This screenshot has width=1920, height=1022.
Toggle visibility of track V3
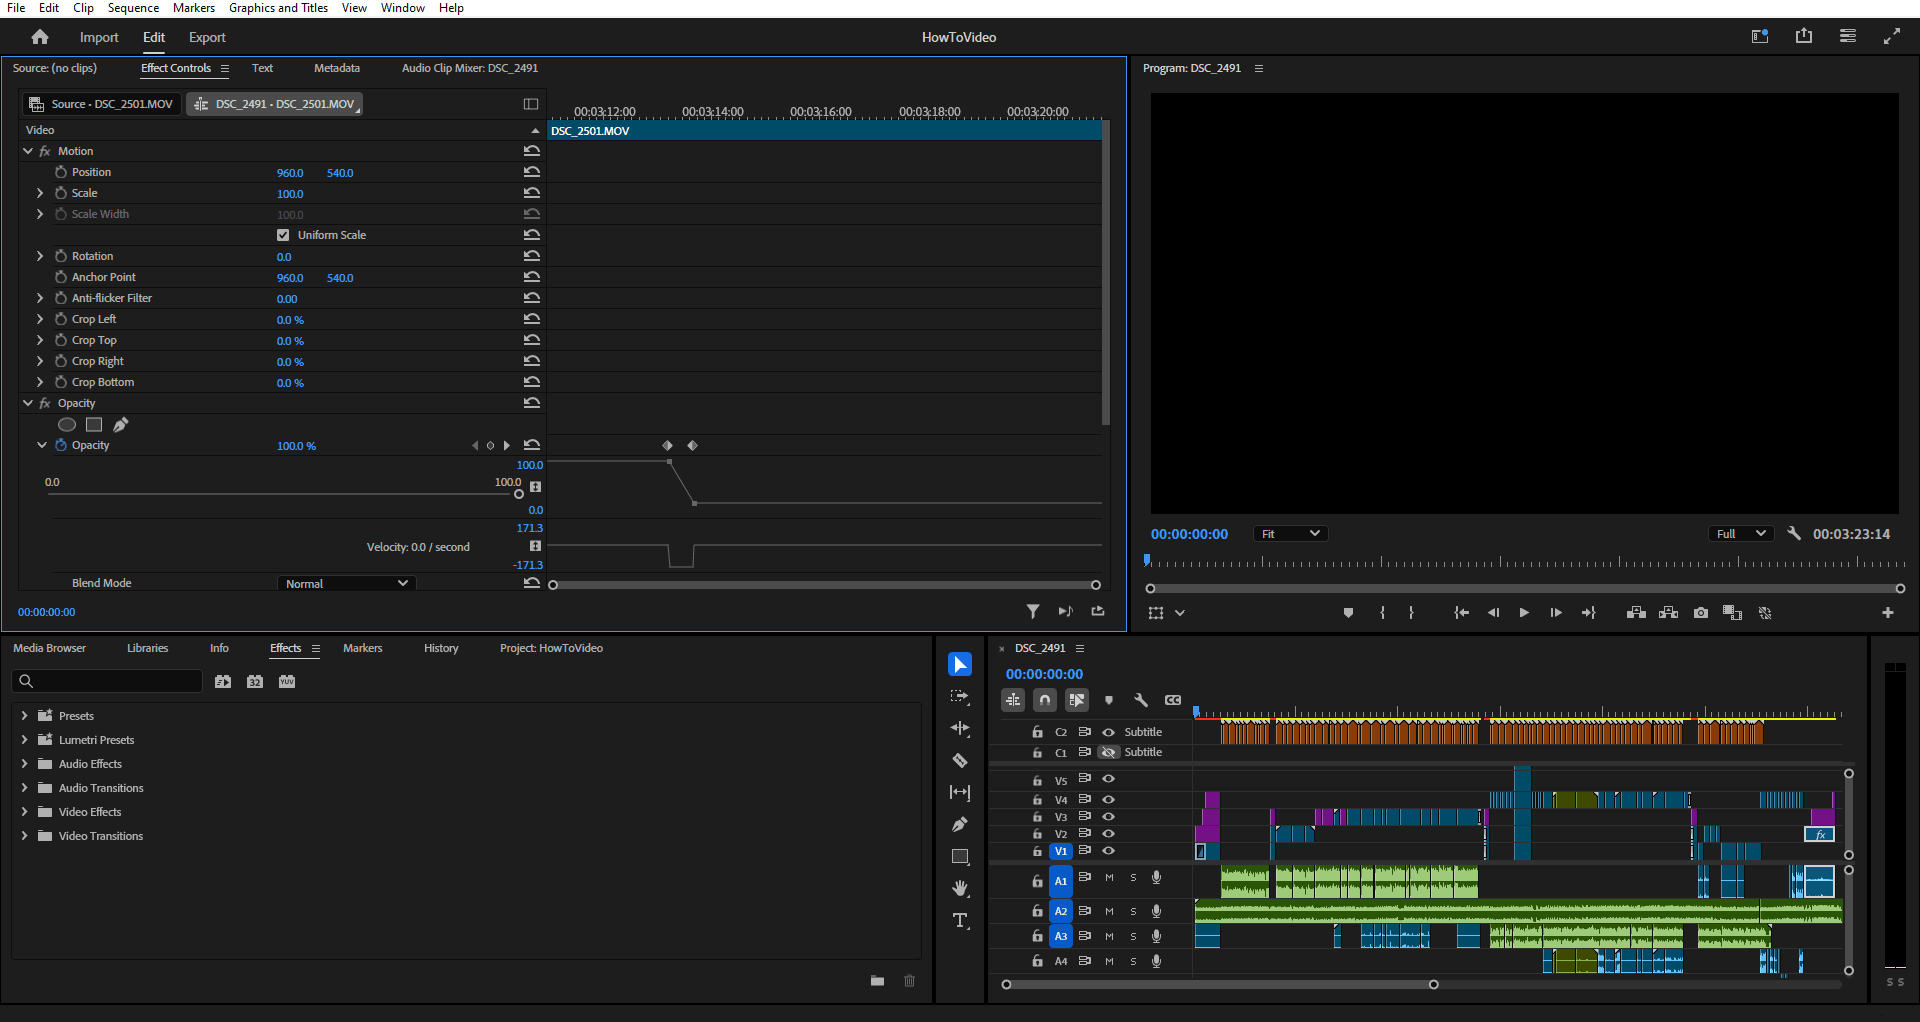click(x=1108, y=817)
